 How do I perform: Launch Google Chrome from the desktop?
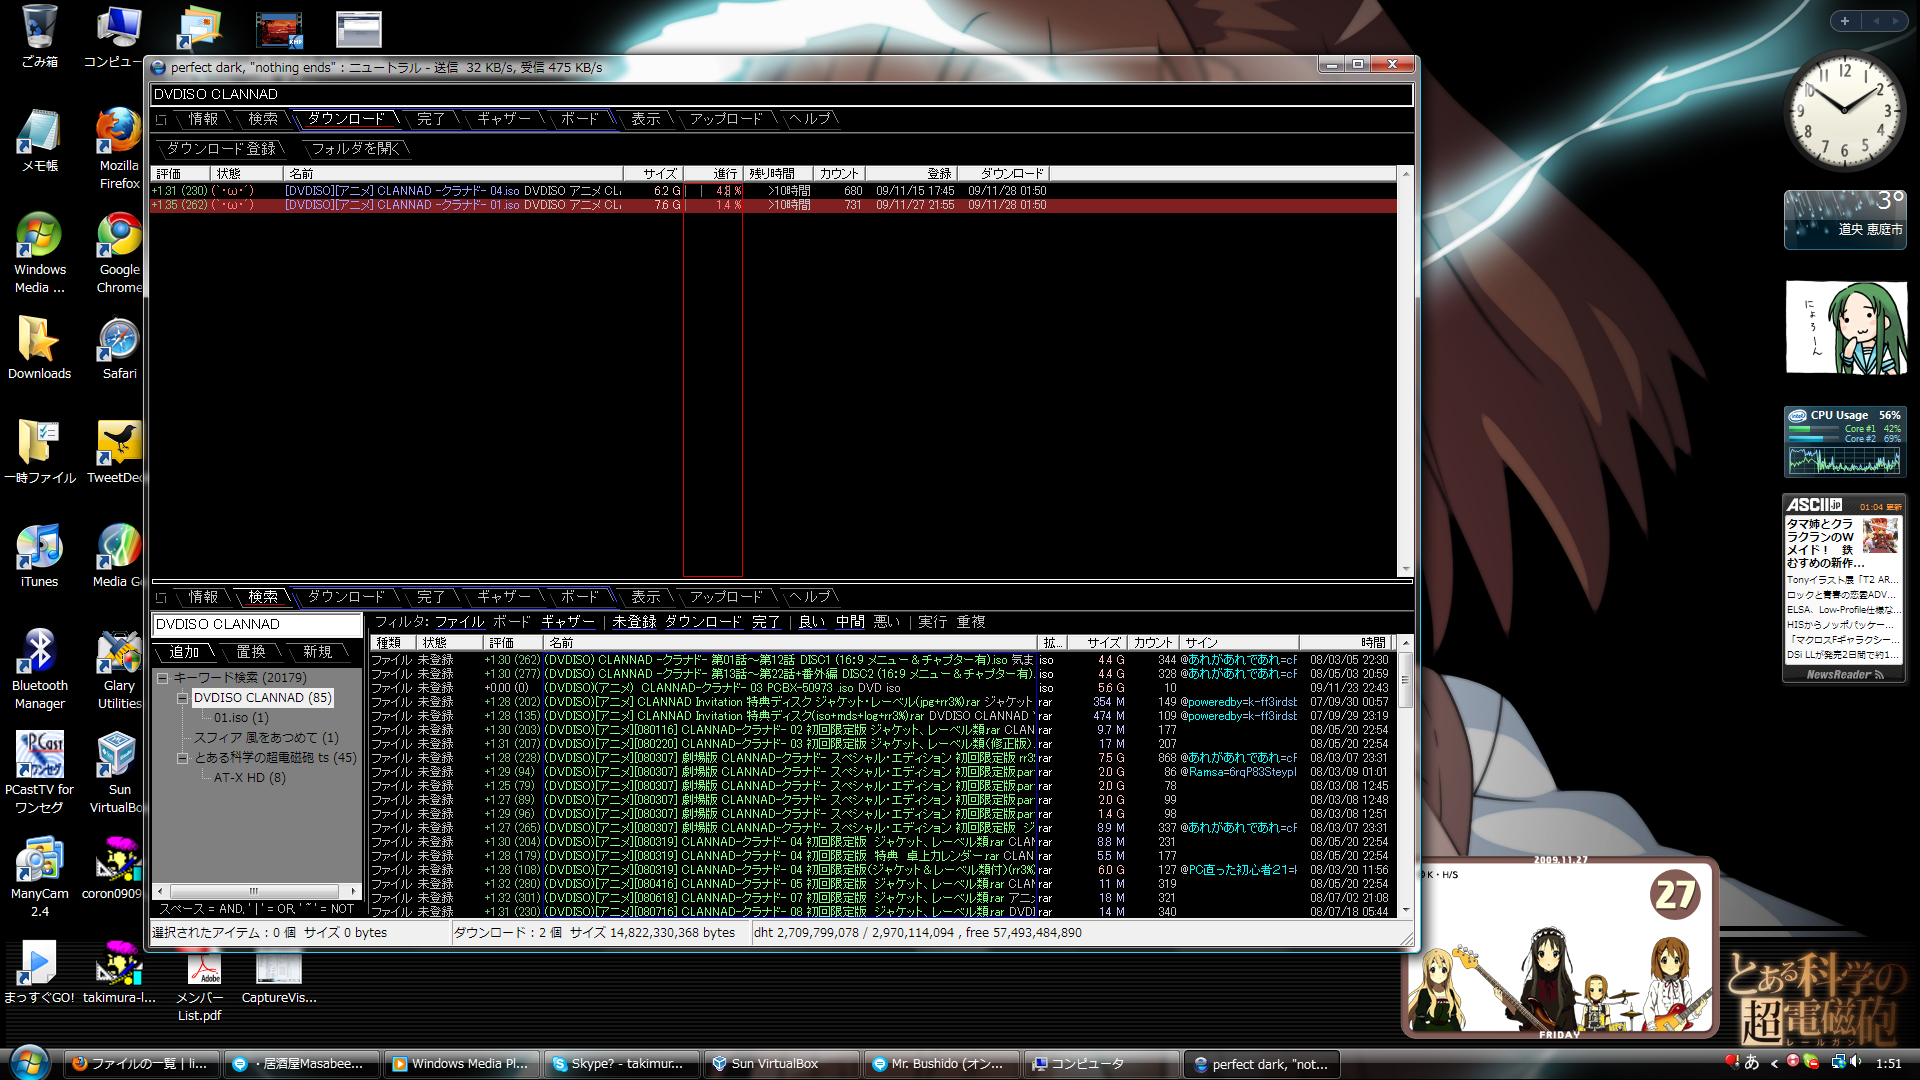[x=119, y=252]
